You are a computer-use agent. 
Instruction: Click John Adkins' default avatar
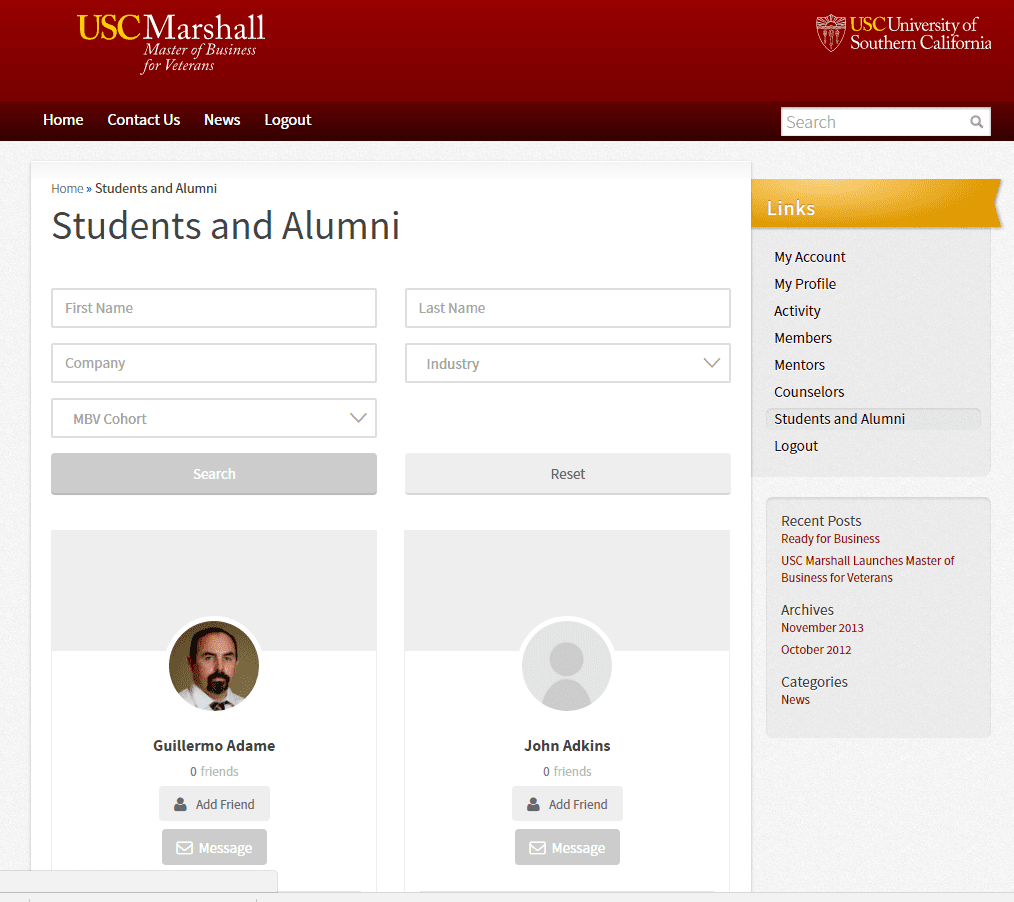tap(567, 666)
